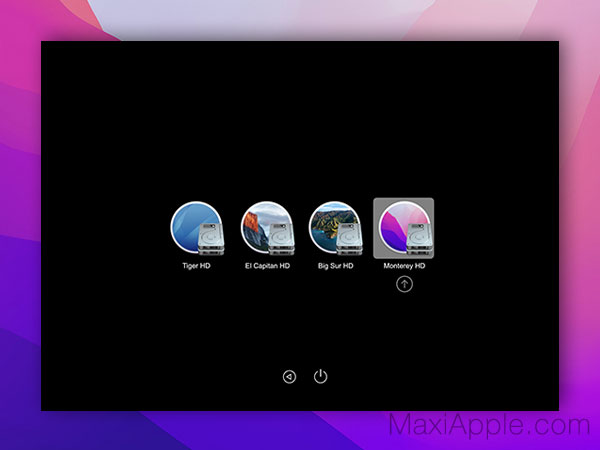Select the highlighted Monterey HD disk icon
The height and width of the screenshot is (450, 600).
[x=404, y=228]
